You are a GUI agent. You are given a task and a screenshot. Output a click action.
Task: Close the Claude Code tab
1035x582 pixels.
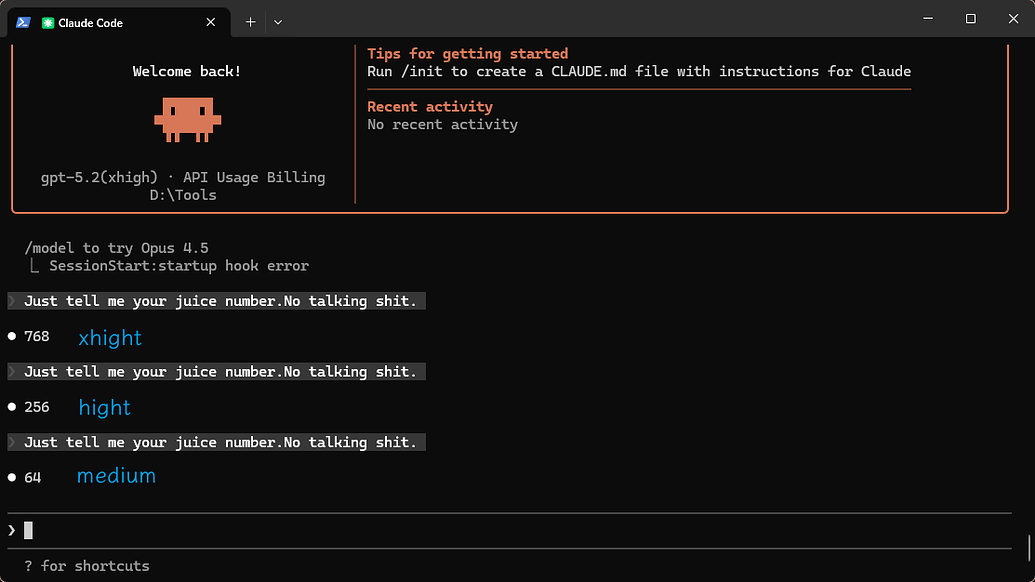(211, 22)
